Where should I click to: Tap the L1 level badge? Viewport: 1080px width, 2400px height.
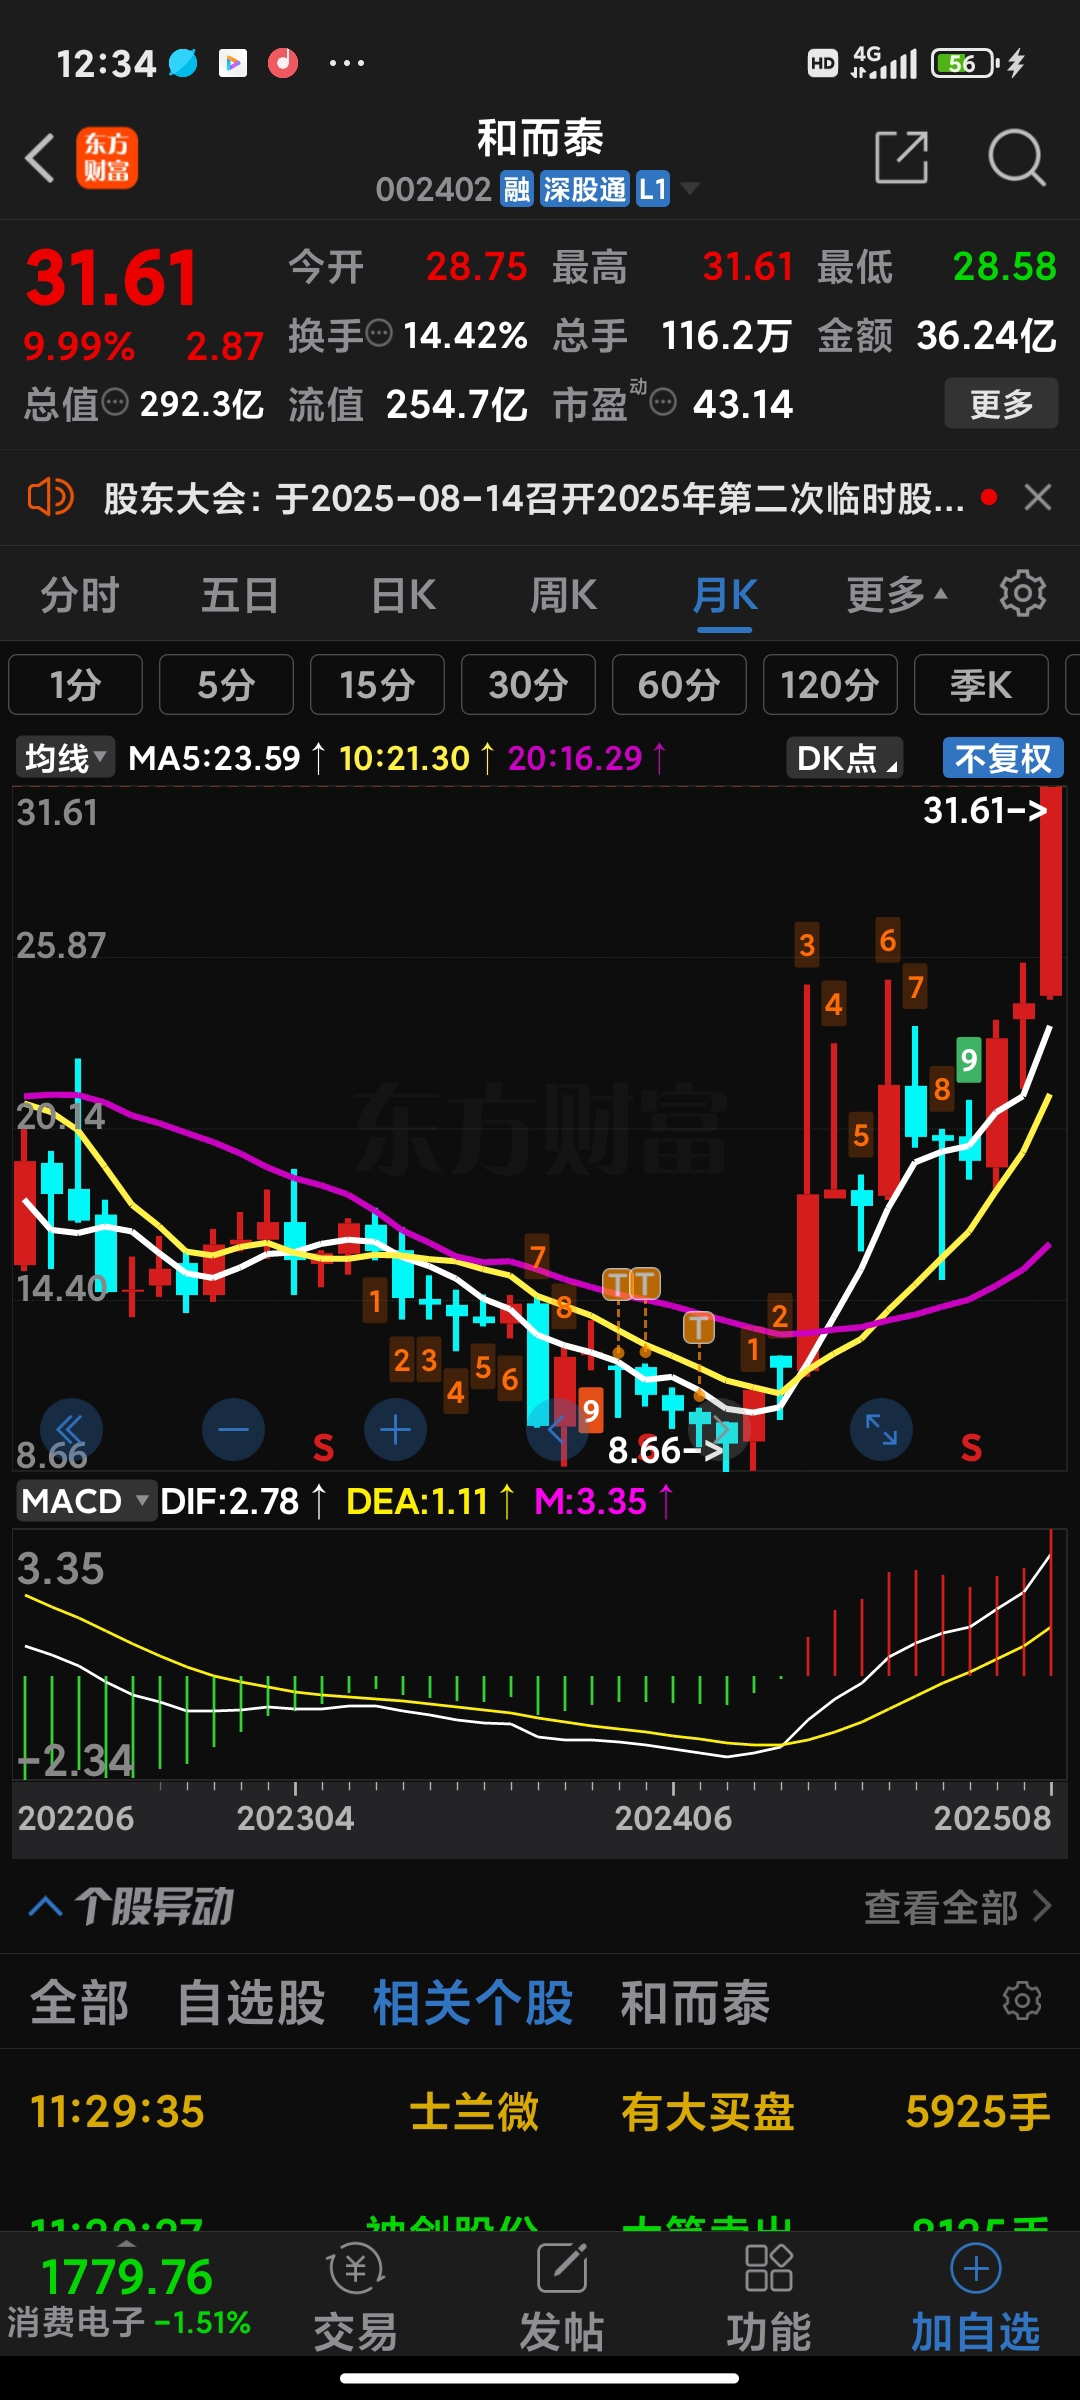point(652,189)
